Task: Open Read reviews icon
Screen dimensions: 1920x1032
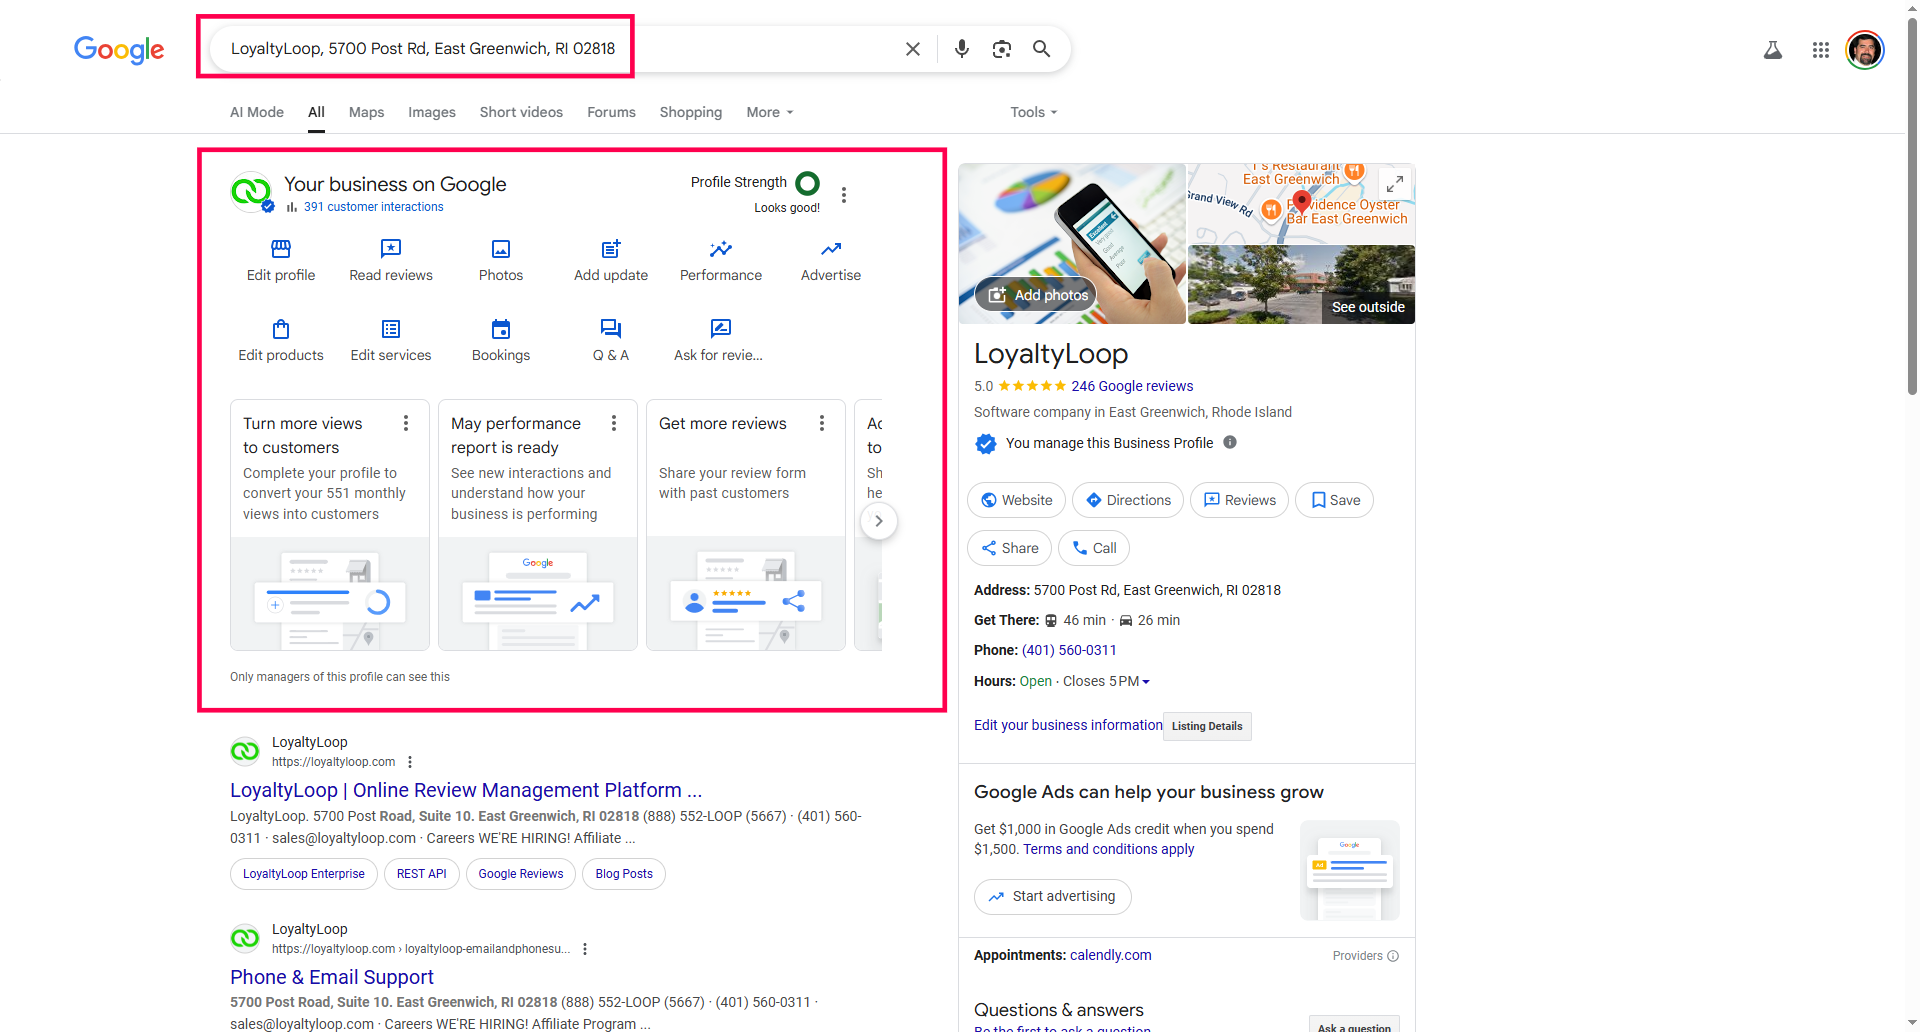Action: pos(391,249)
